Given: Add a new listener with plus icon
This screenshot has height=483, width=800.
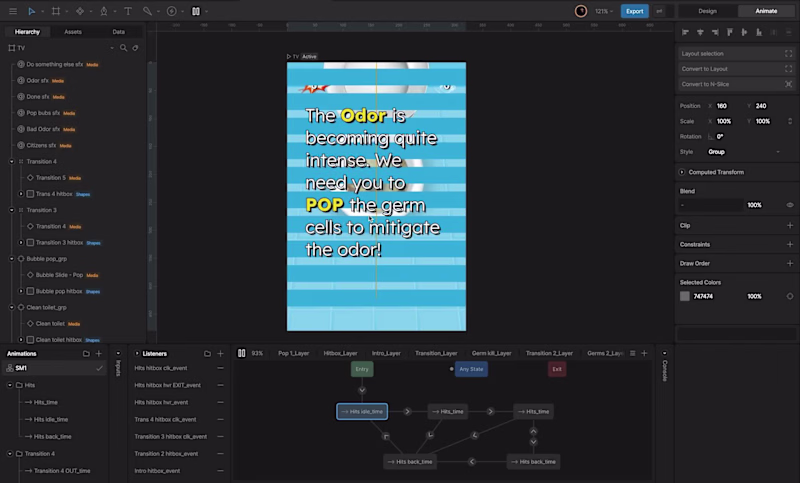Looking at the screenshot, I should point(220,353).
